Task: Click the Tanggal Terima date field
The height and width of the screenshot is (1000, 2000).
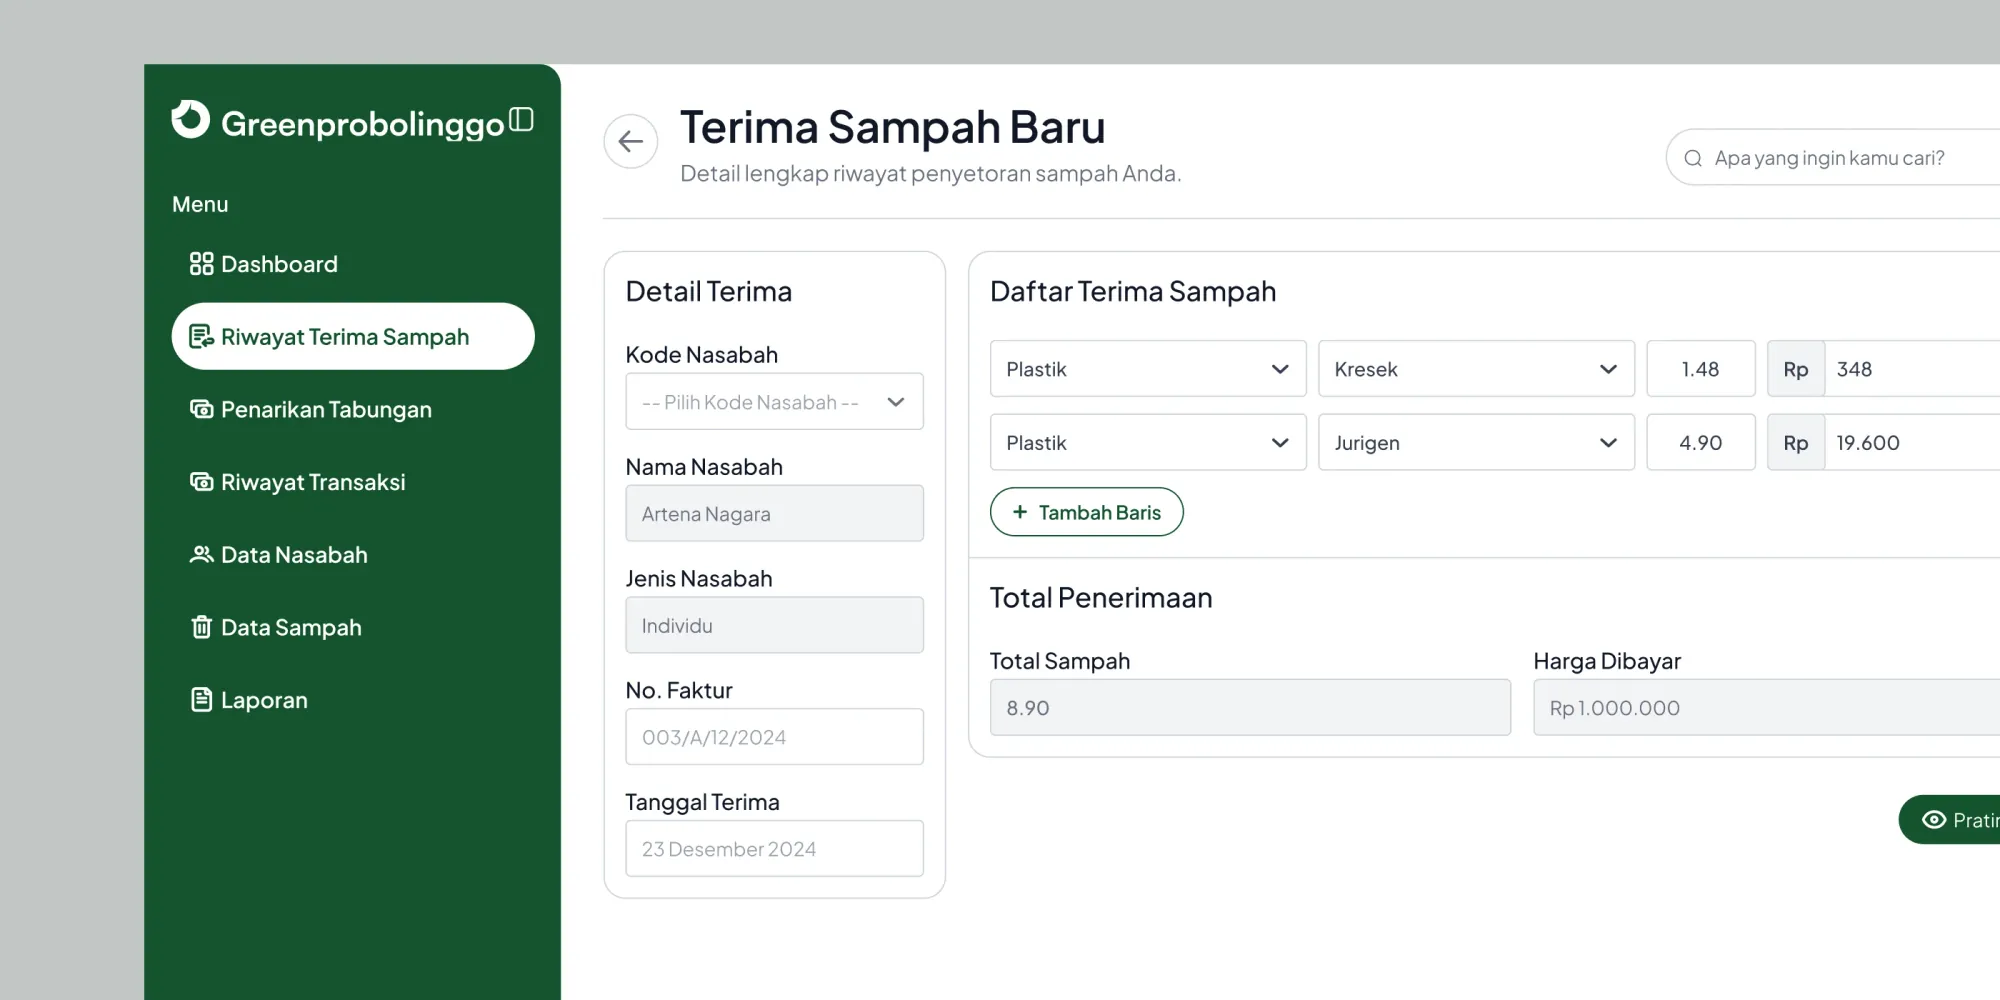Action: point(774,849)
